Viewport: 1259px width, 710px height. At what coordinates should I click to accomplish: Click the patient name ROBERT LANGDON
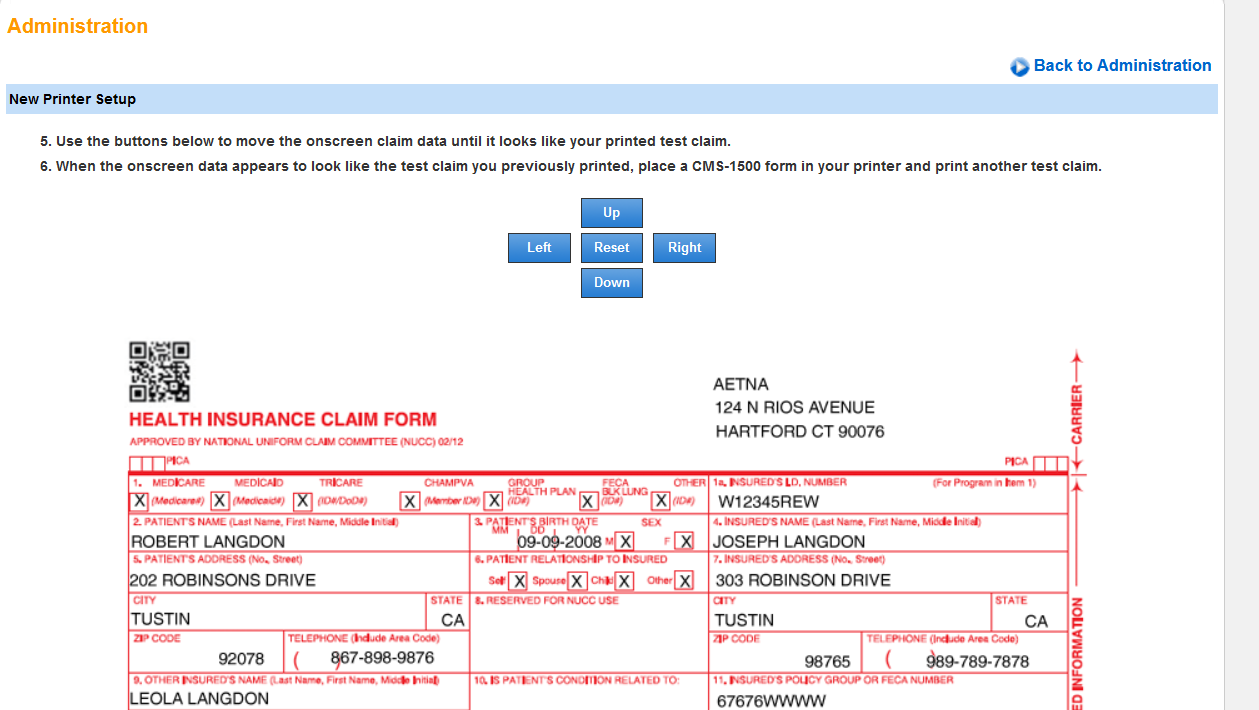(x=208, y=542)
